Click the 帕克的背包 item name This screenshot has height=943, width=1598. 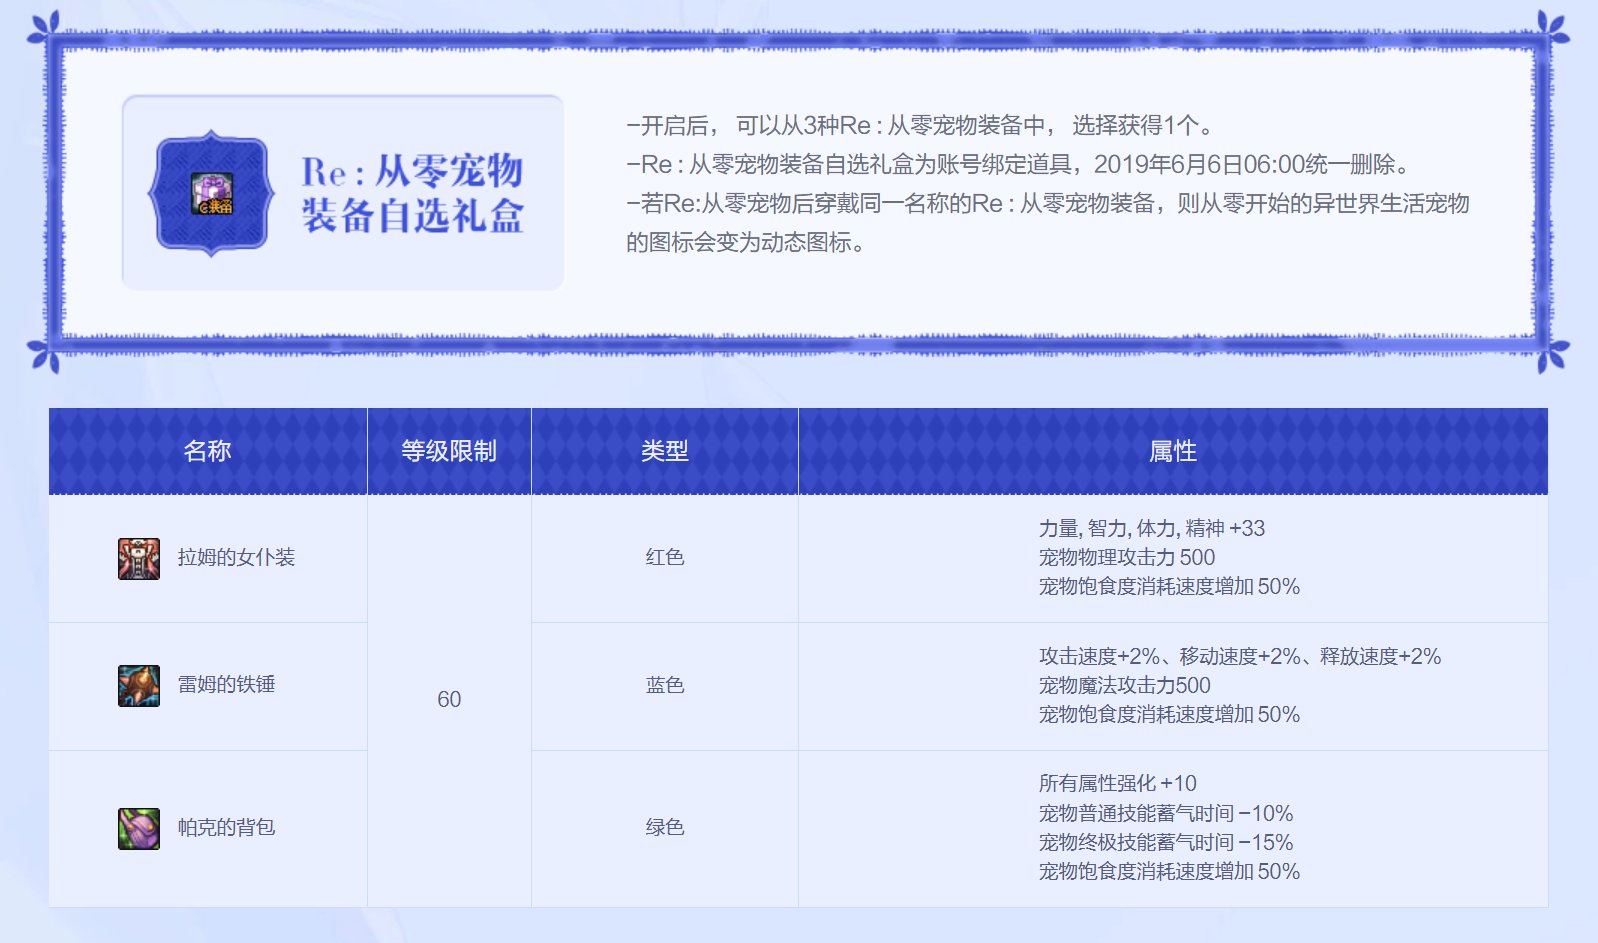[226, 828]
